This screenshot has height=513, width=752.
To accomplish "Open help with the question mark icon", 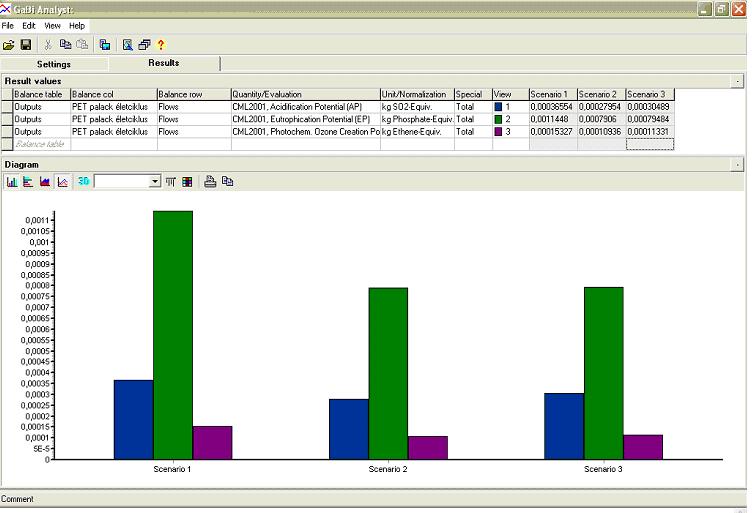I will 161,45.
